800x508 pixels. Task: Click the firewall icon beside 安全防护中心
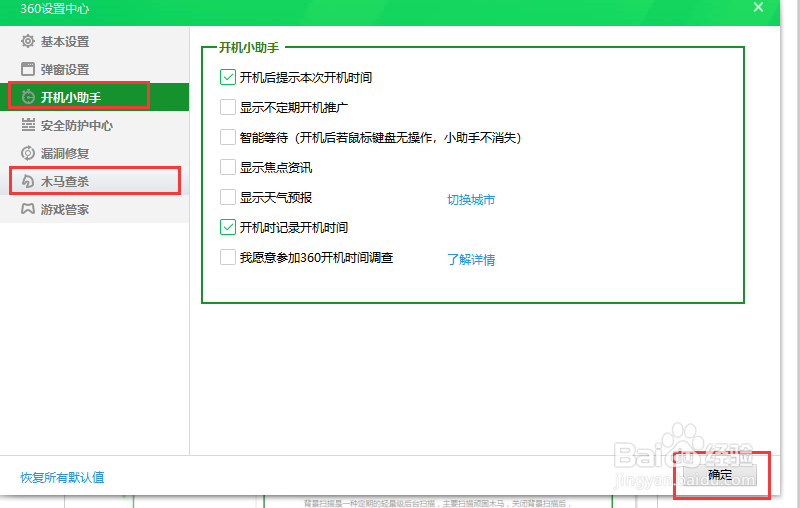tap(28, 125)
